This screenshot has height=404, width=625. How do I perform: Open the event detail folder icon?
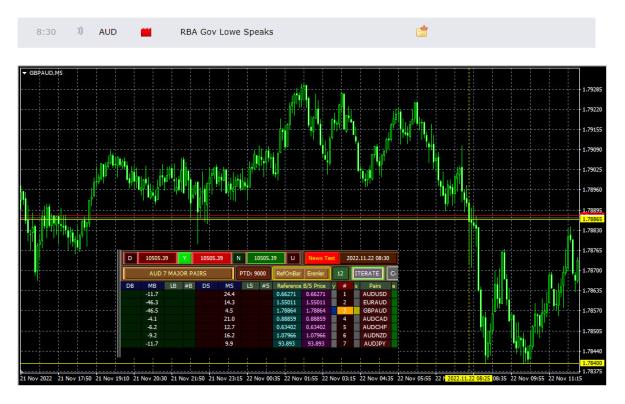[x=422, y=31]
